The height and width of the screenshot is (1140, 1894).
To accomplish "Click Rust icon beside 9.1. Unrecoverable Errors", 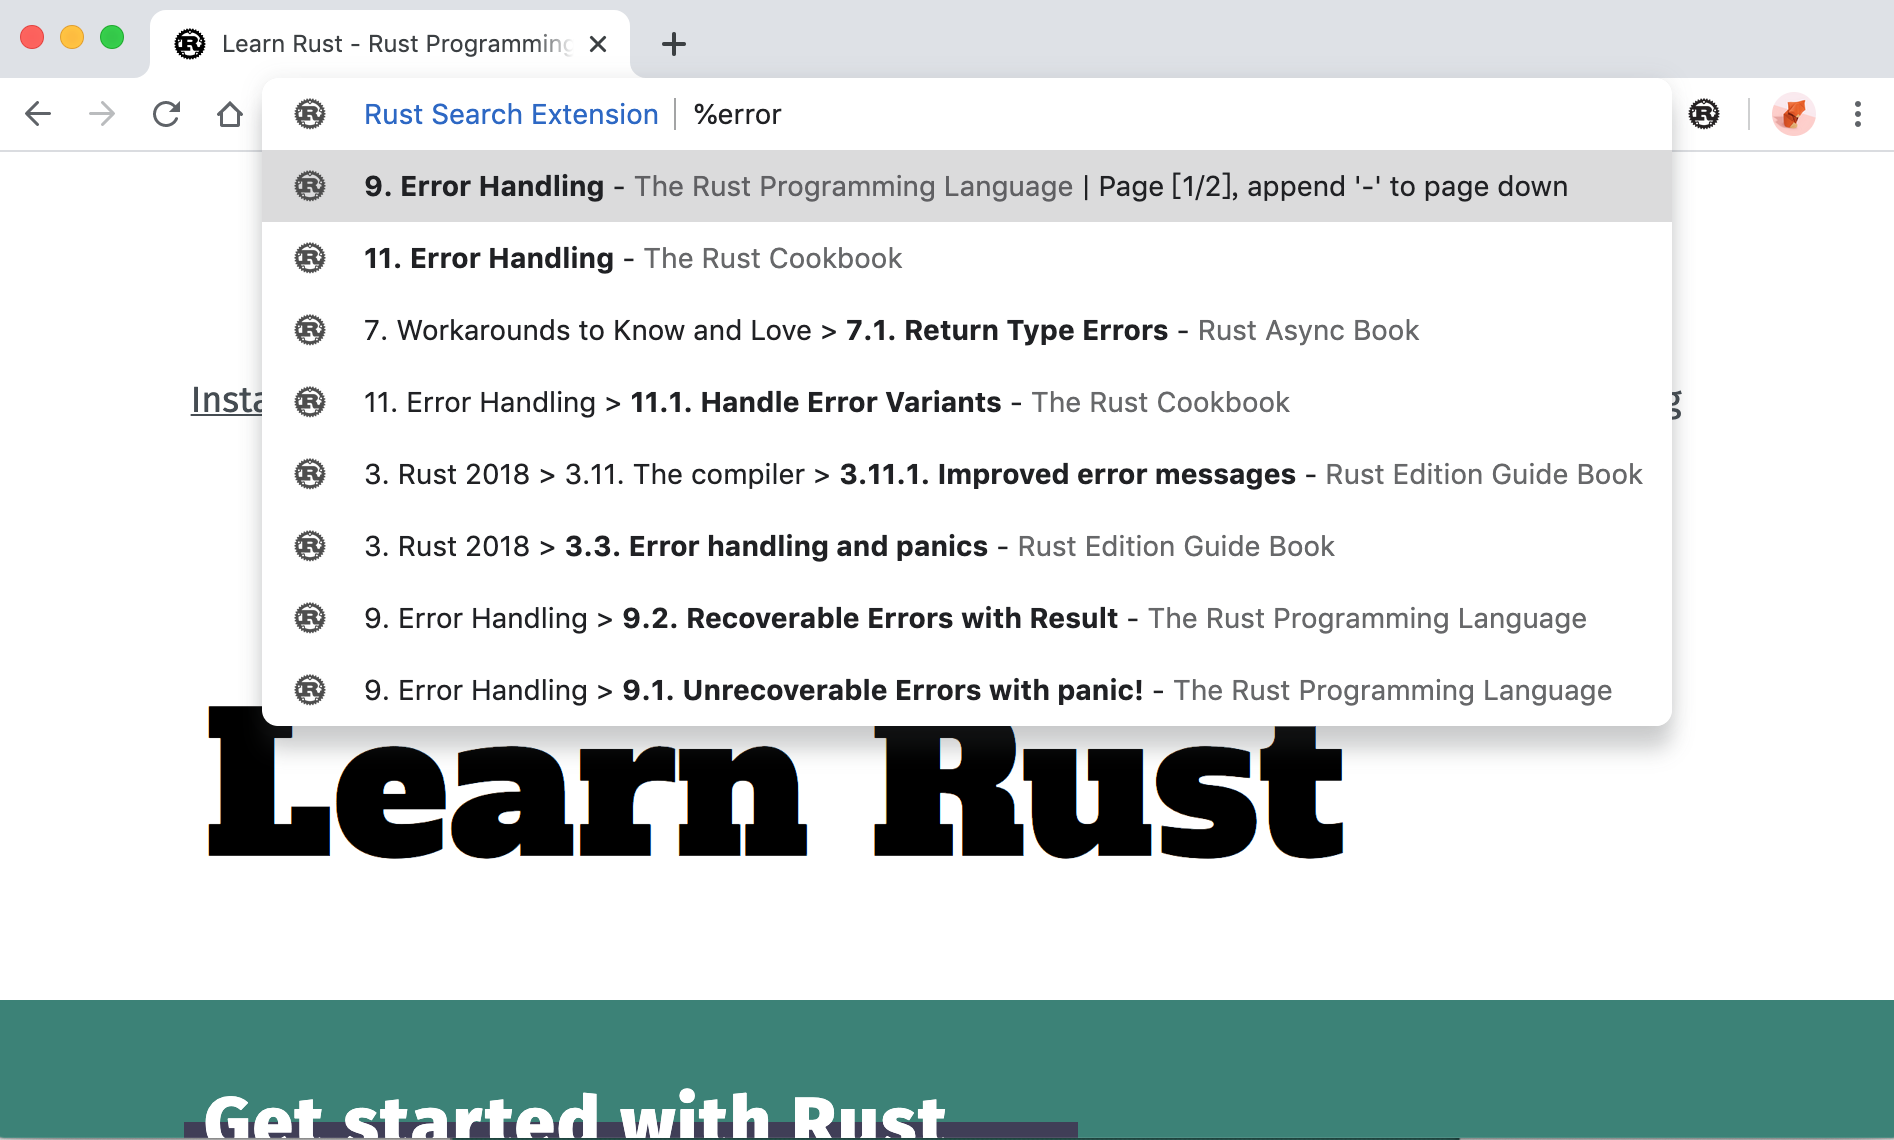I will (x=310, y=690).
